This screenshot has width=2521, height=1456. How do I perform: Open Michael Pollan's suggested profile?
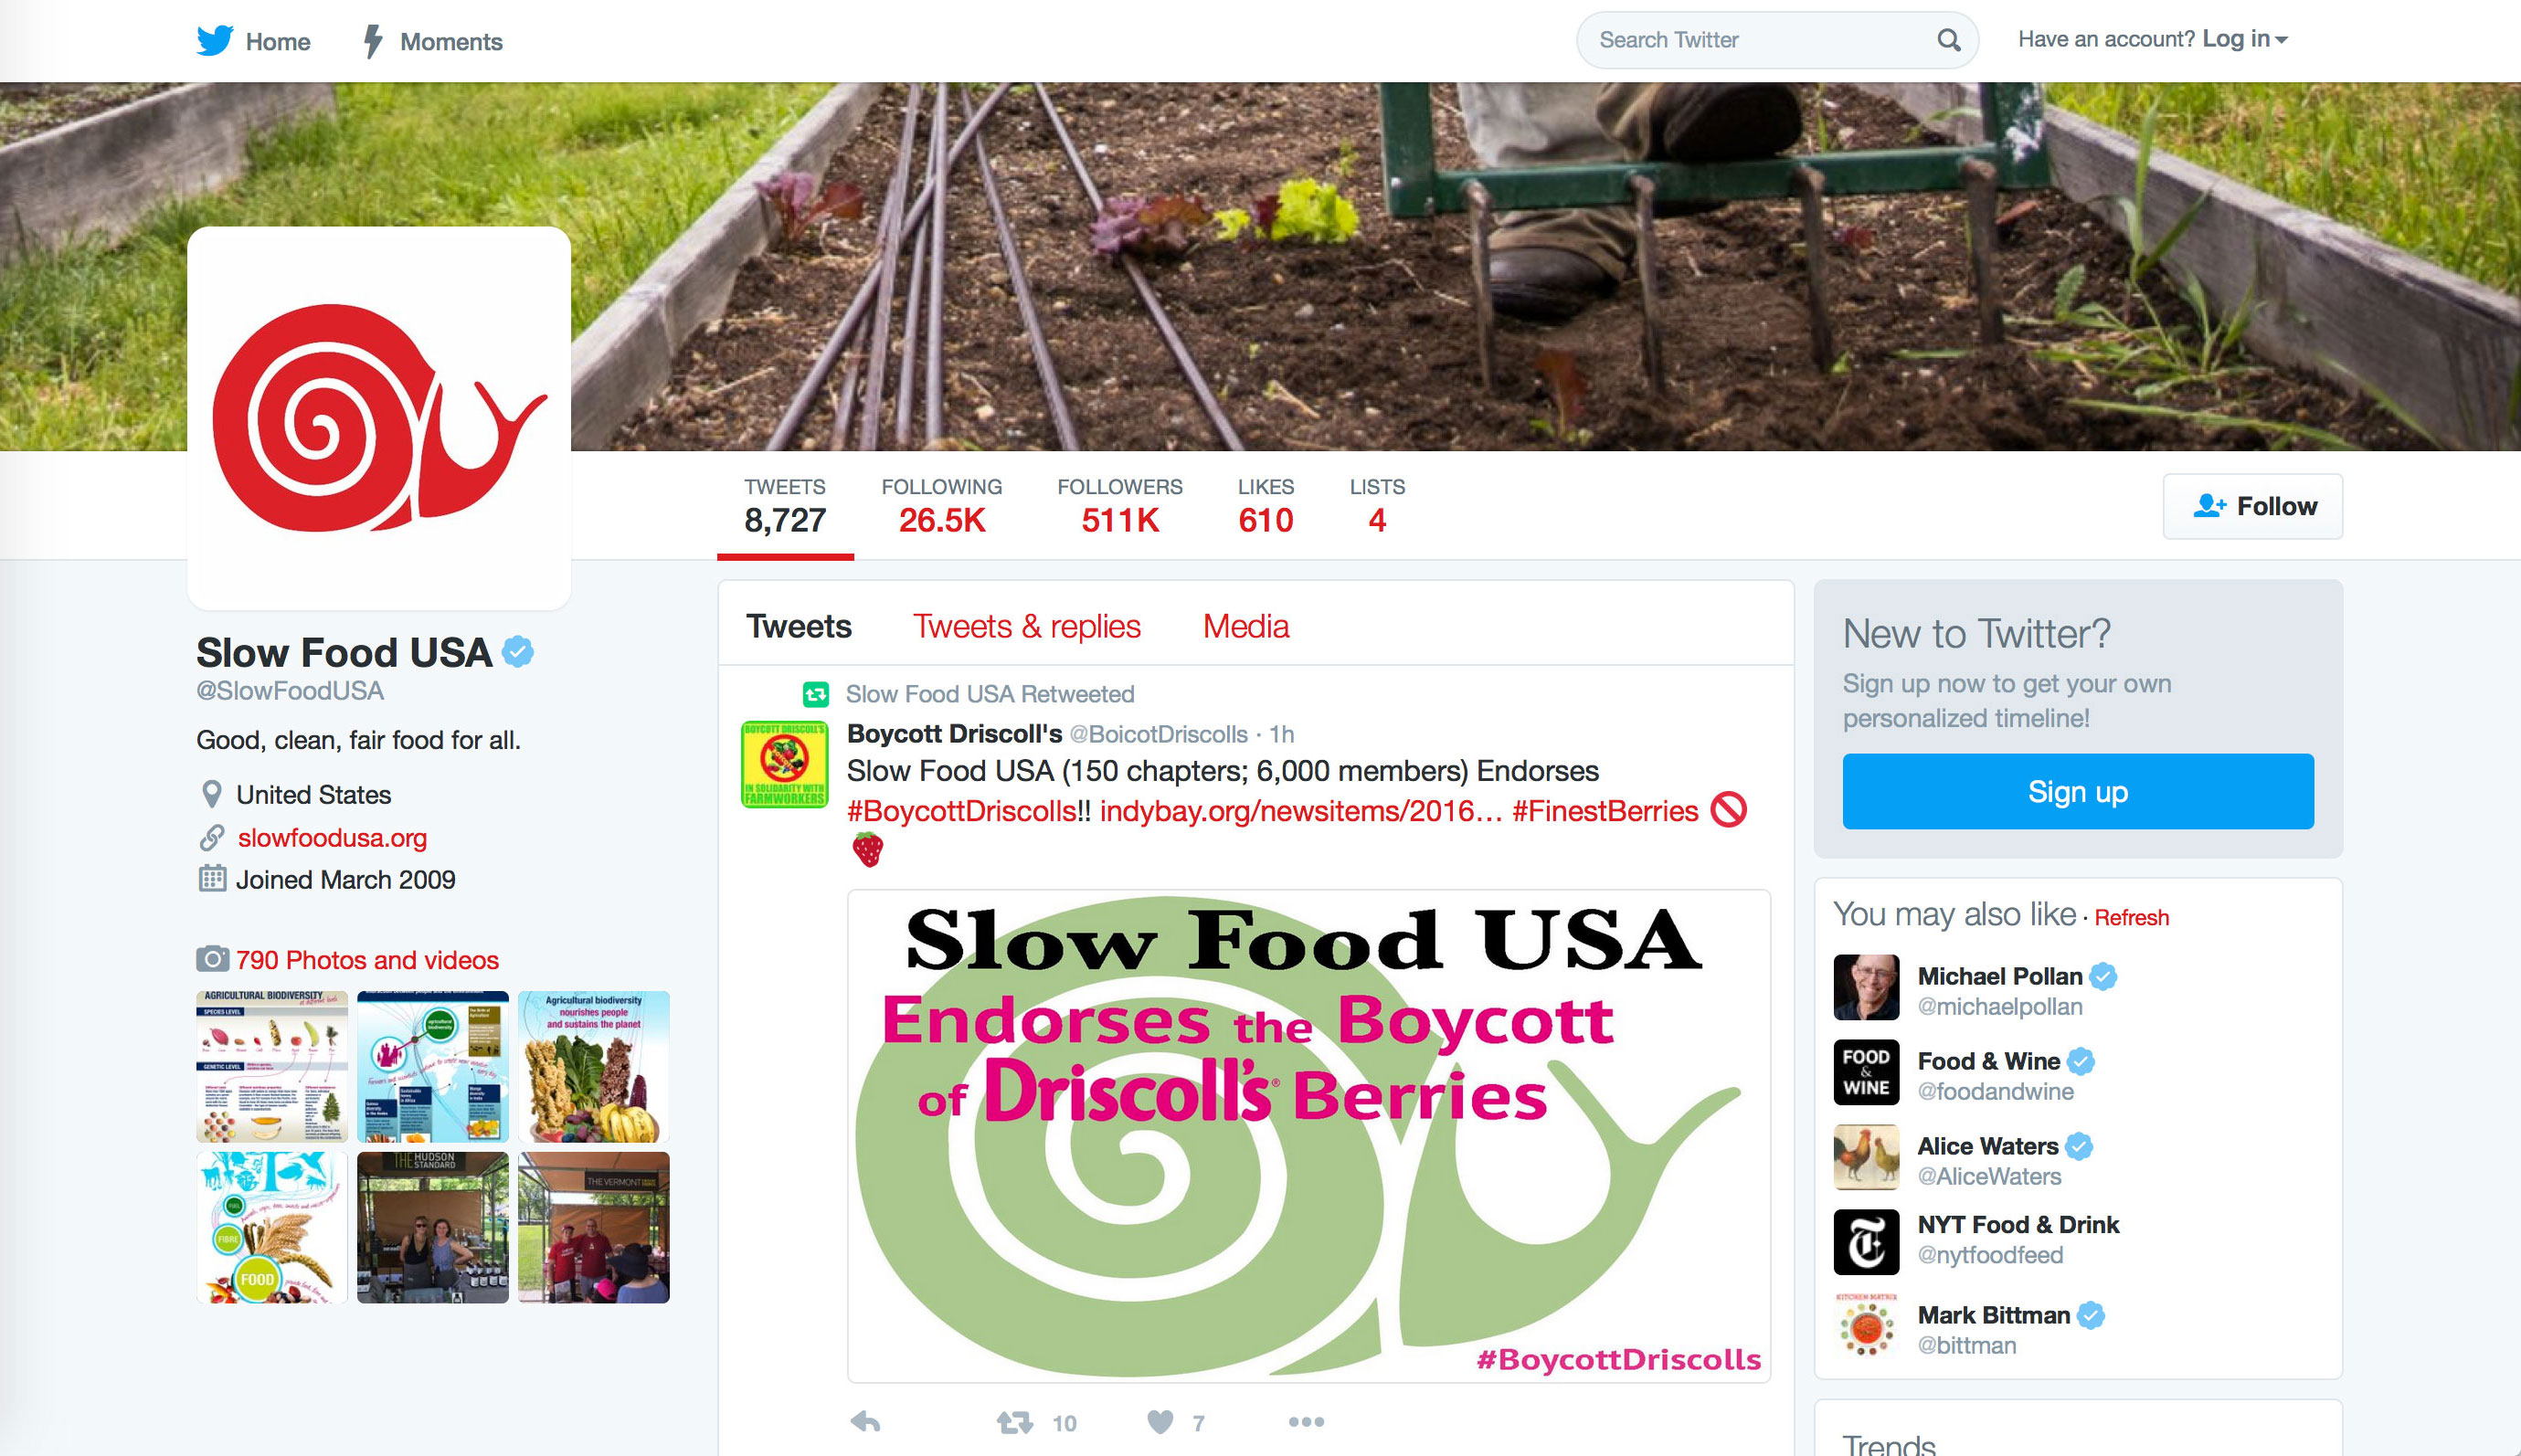click(x=1999, y=989)
